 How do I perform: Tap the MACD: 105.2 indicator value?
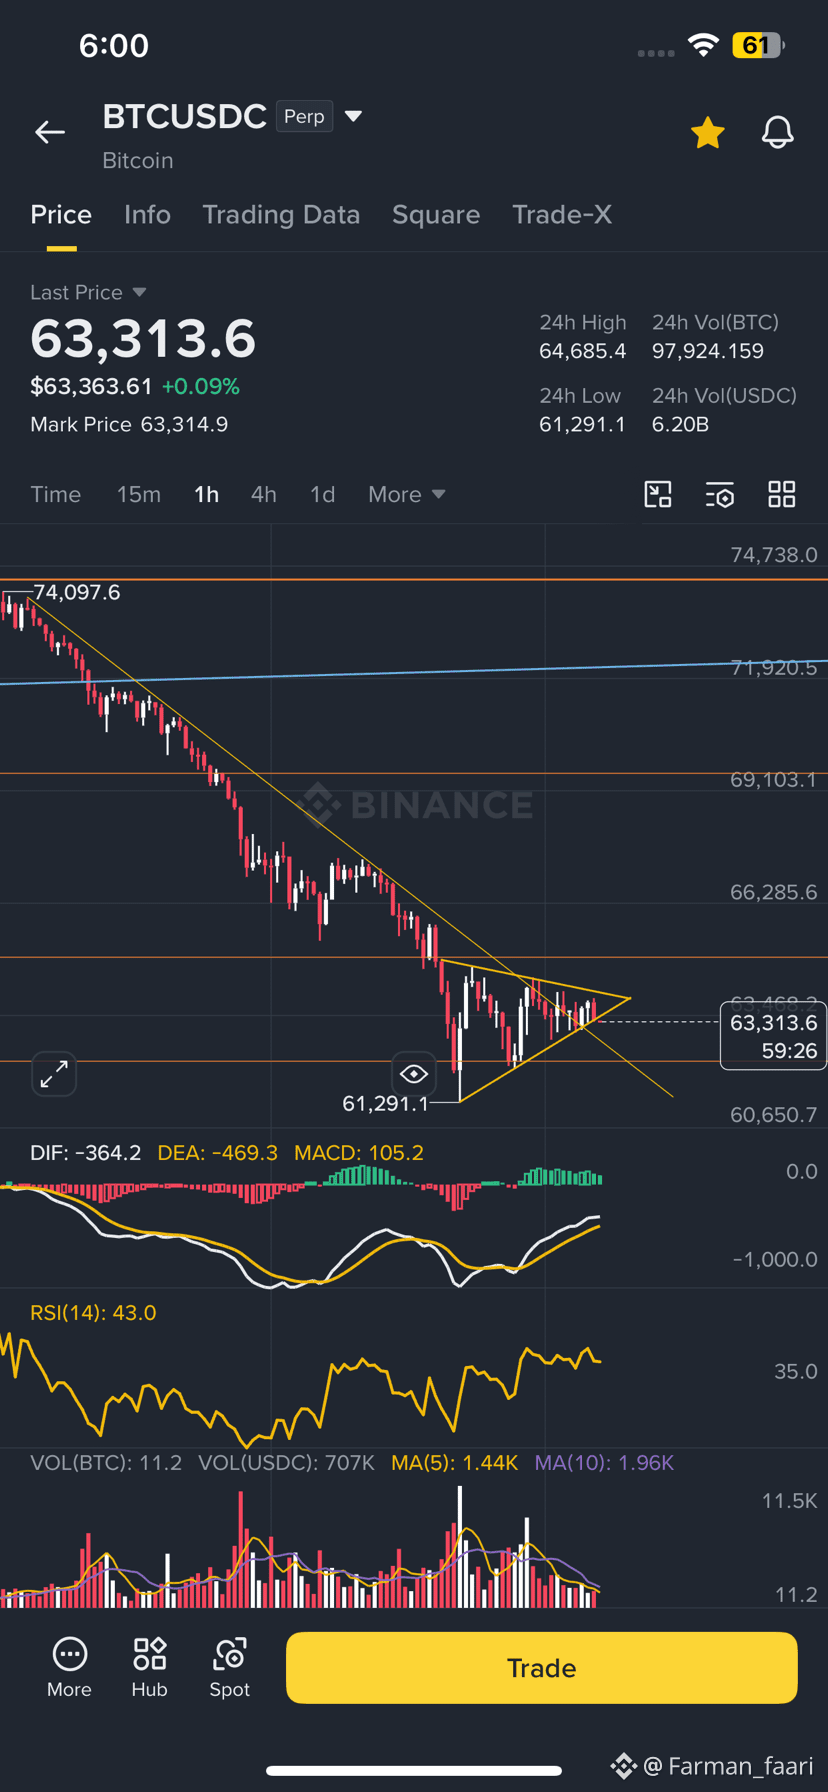point(359,1152)
